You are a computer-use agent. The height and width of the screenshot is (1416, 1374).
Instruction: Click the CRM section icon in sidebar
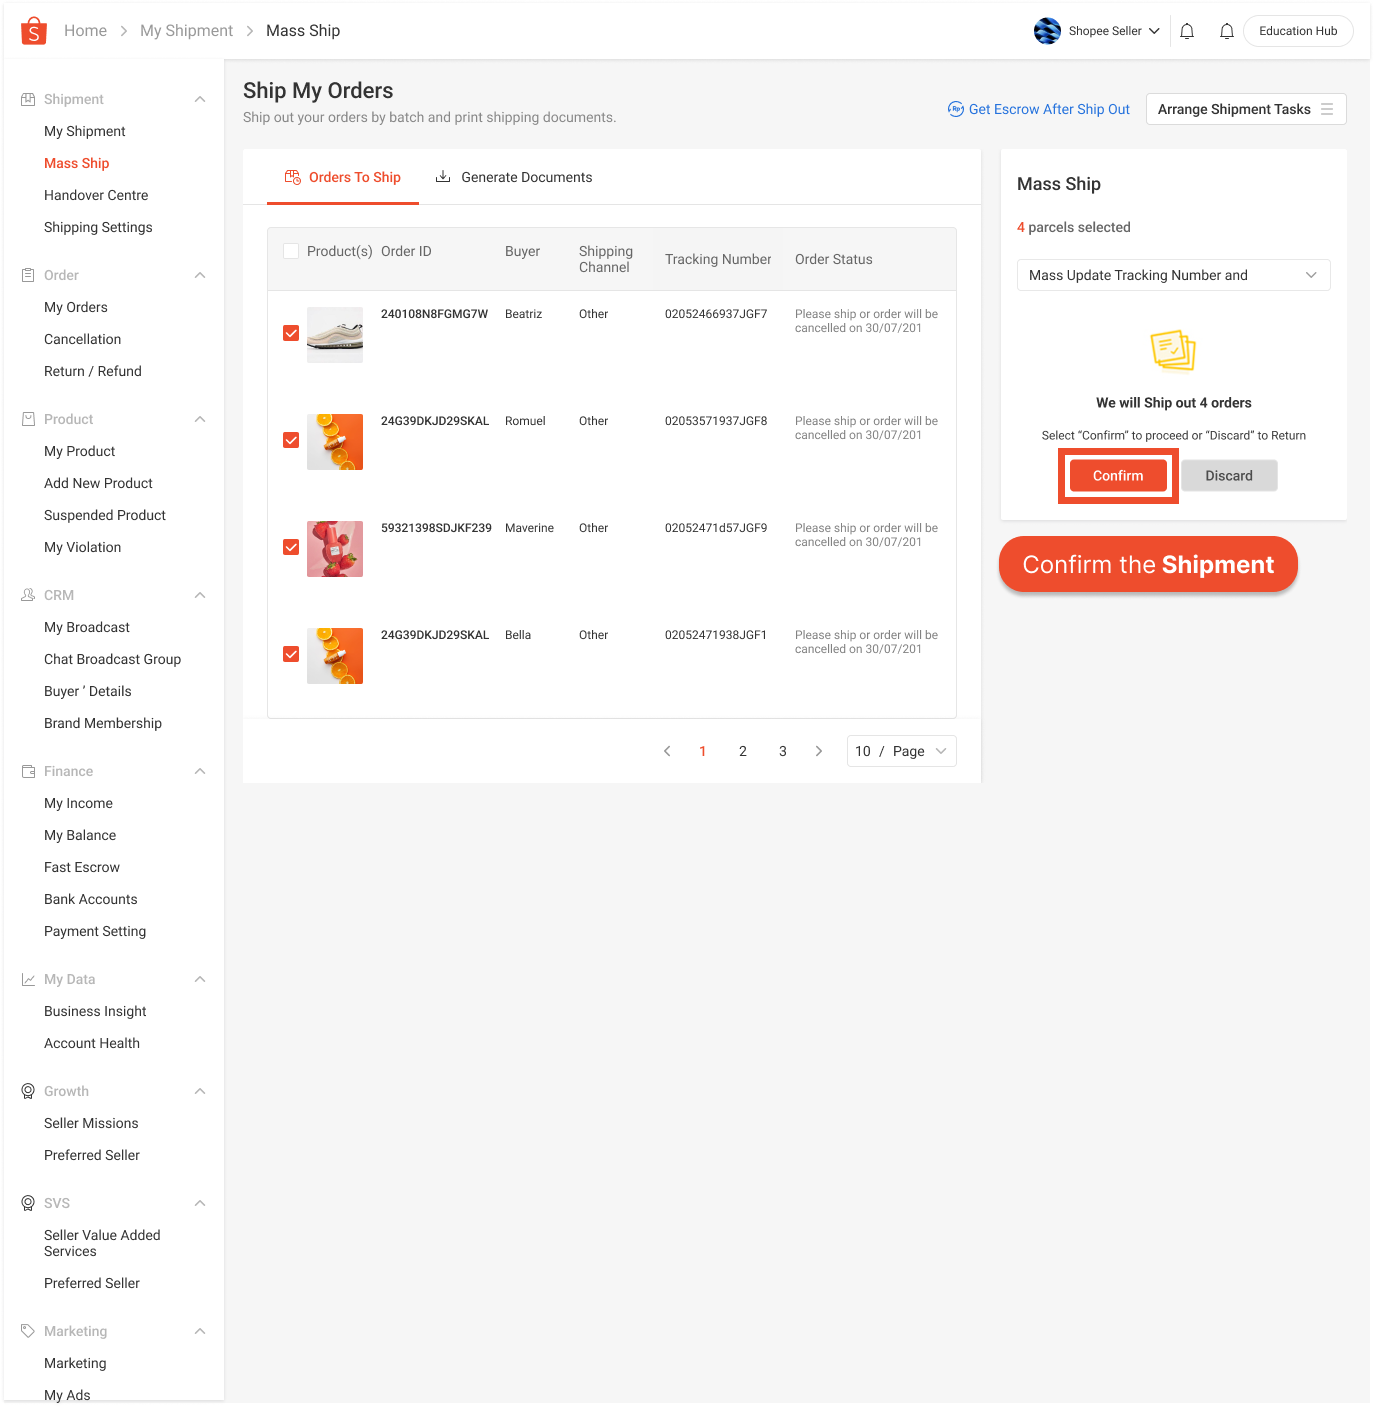(27, 595)
